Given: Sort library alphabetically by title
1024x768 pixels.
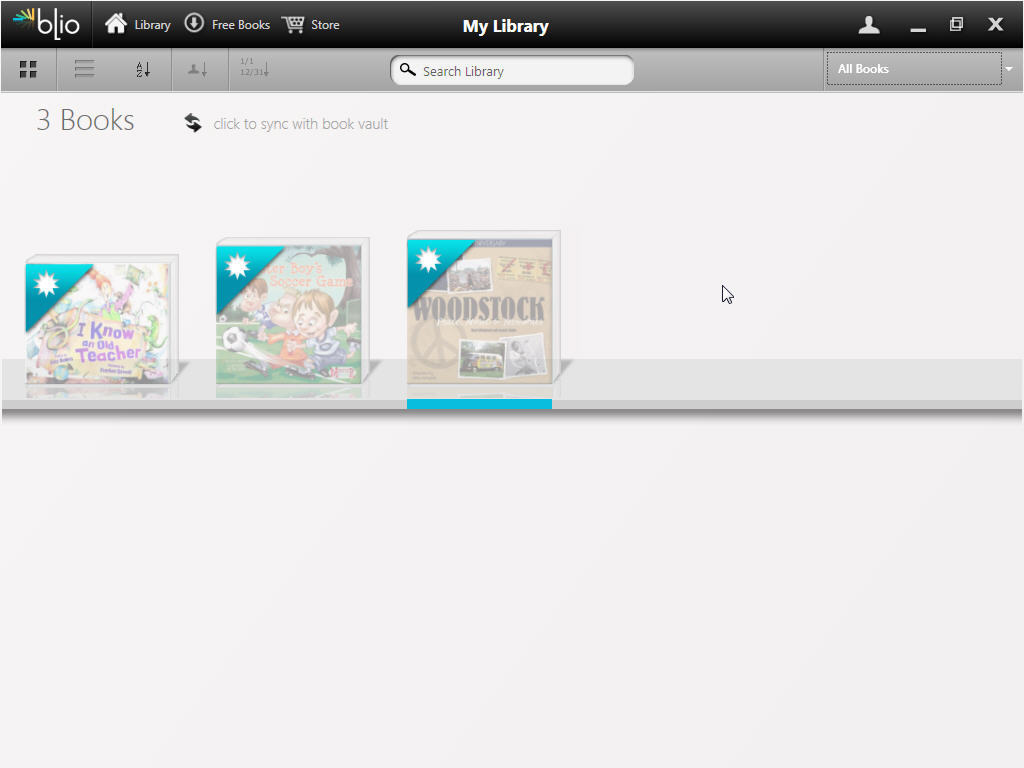Looking at the screenshot, I should [x=143, y=69].
